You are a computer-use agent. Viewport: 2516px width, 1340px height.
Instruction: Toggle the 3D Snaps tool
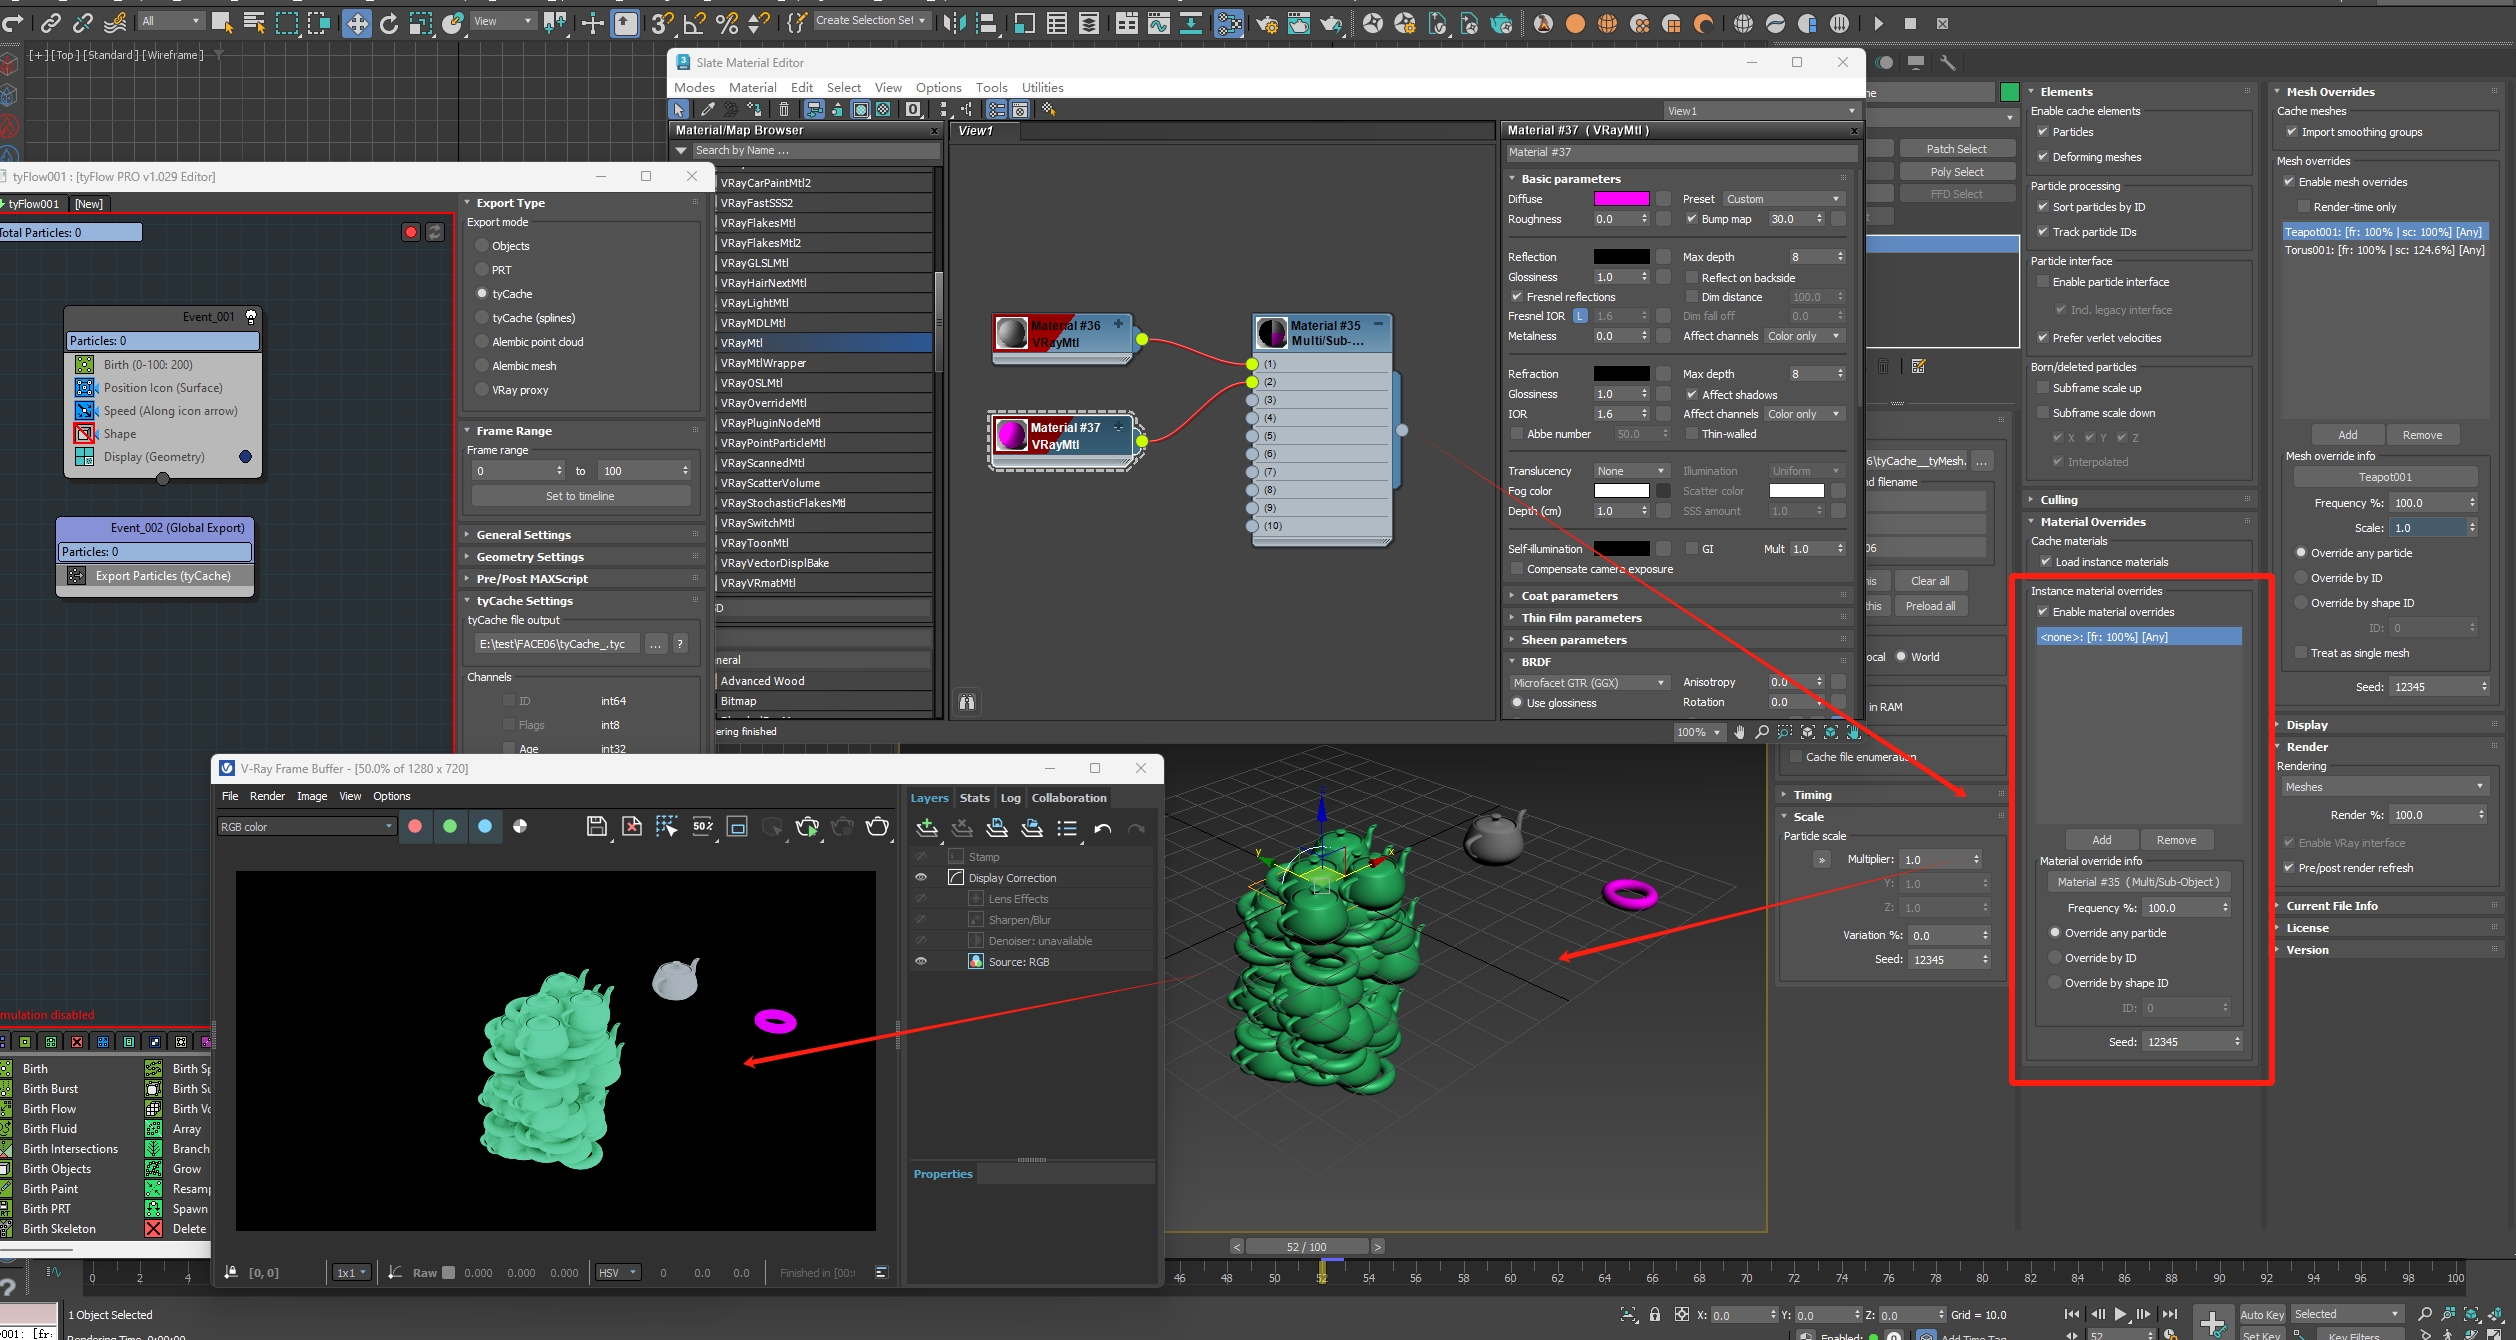coord(660,22)
